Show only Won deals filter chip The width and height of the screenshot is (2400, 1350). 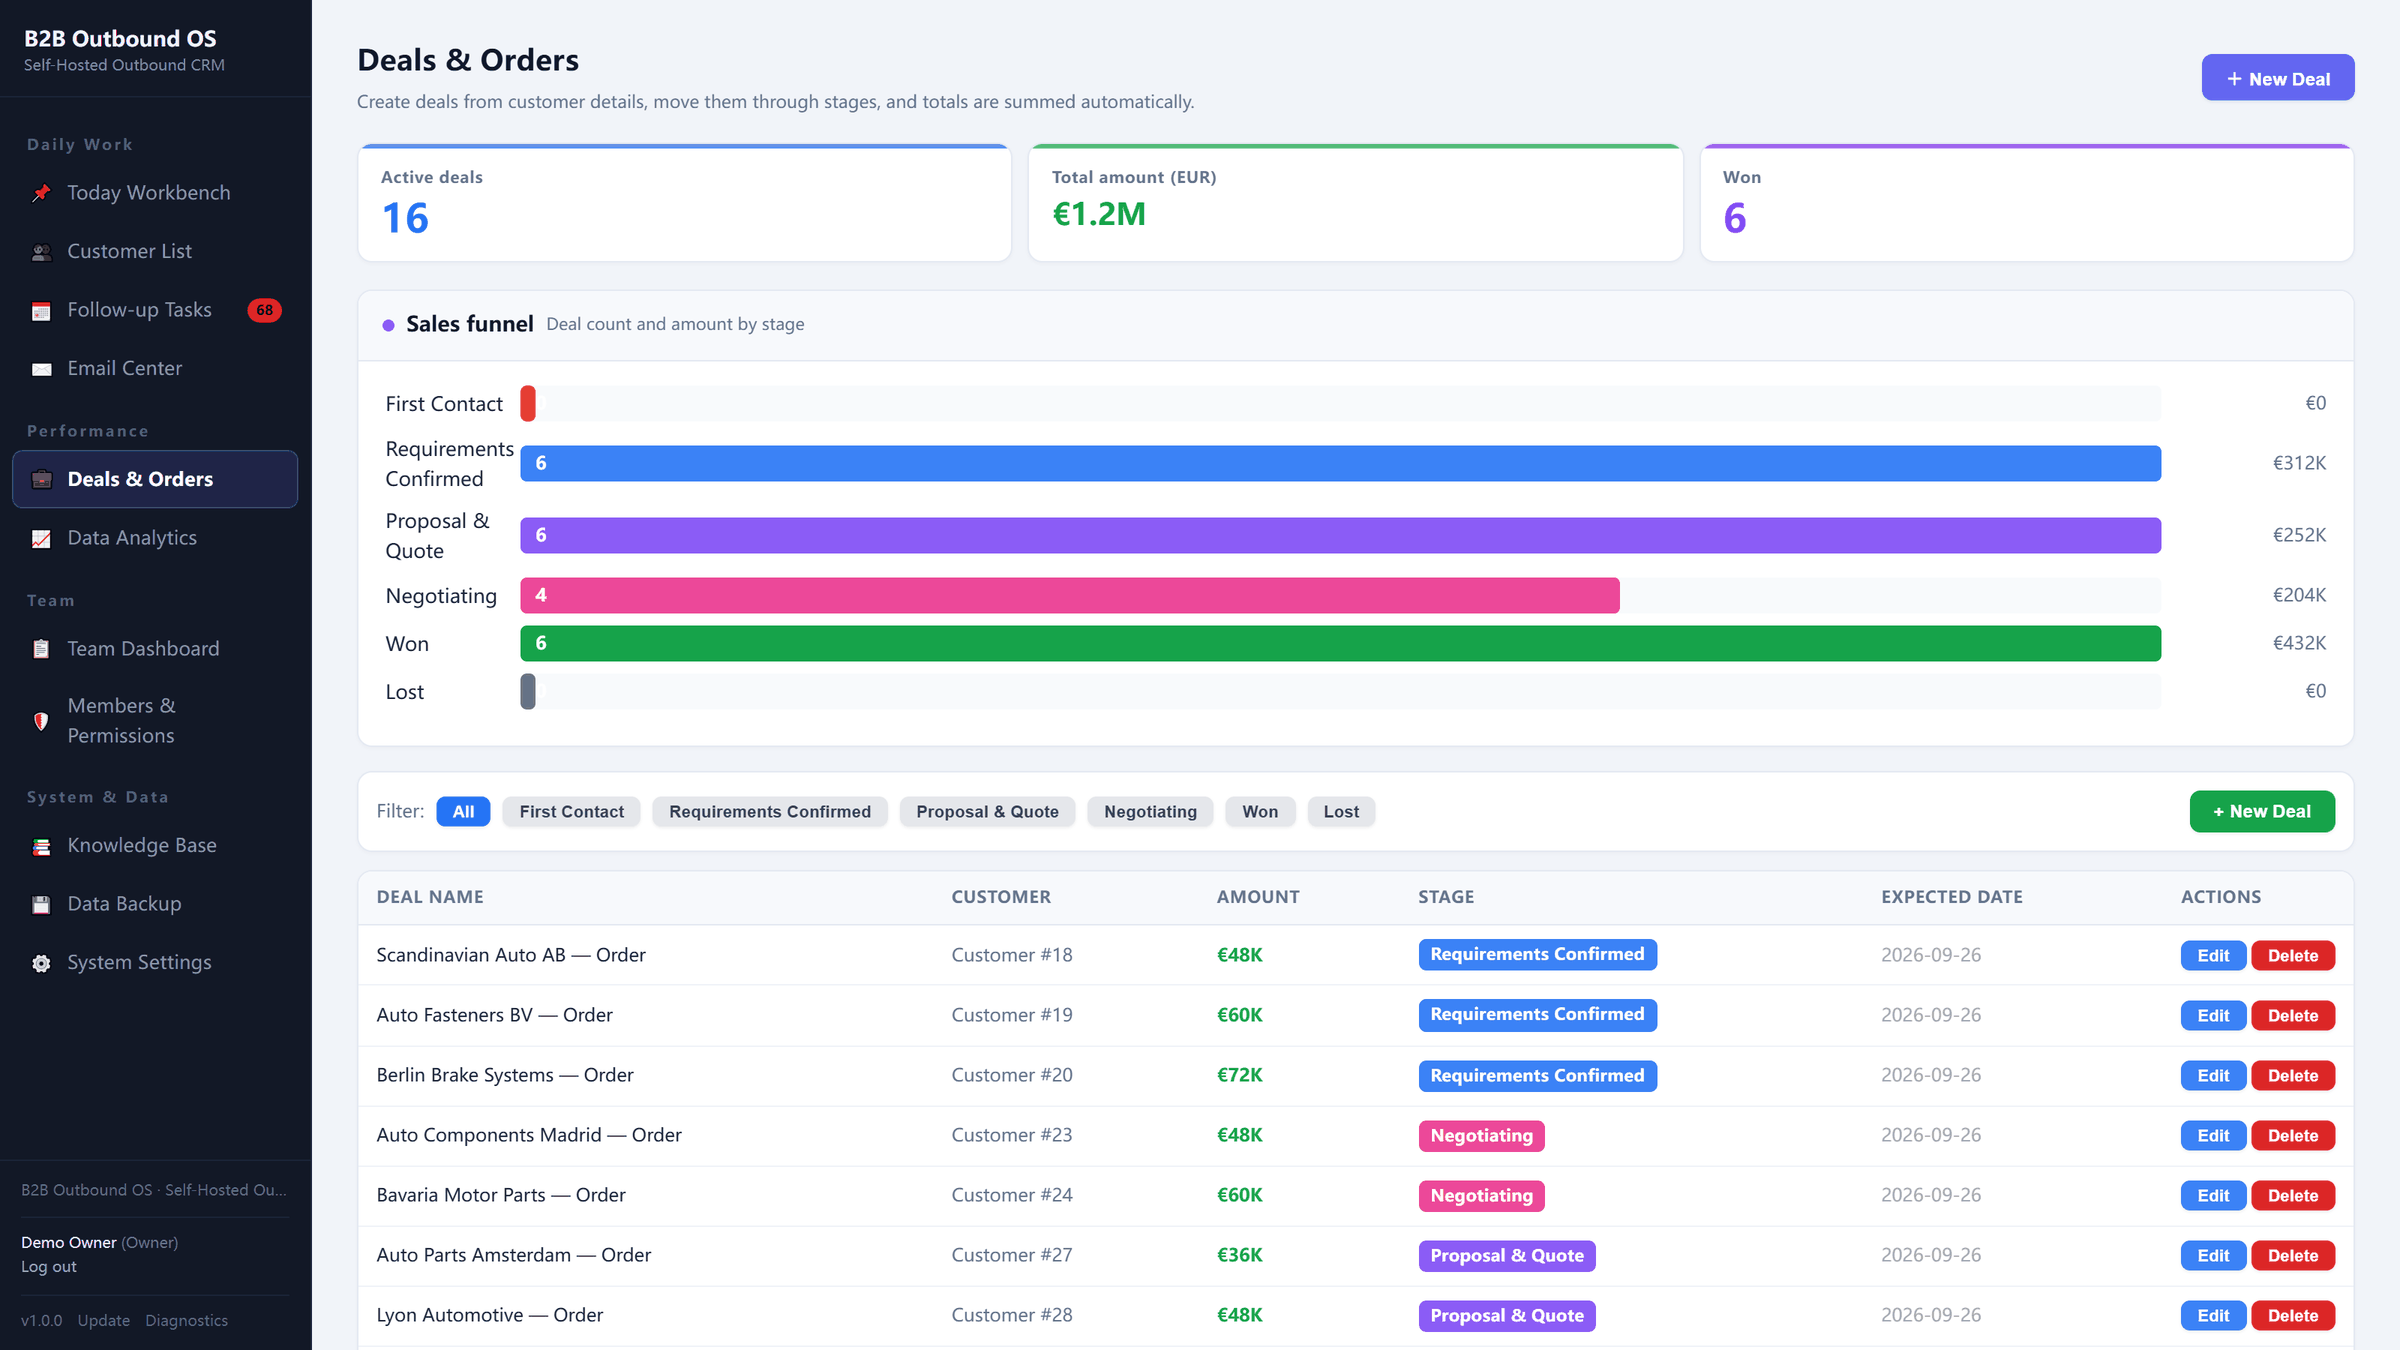1260,811
